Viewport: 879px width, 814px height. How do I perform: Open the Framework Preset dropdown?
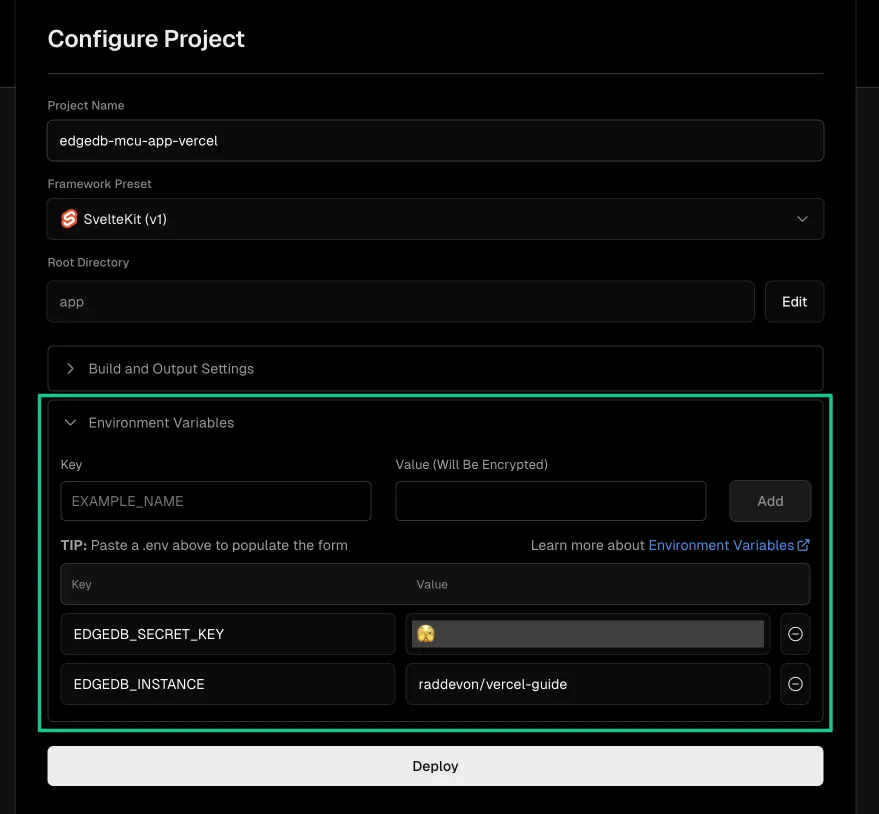pos(435,218)
